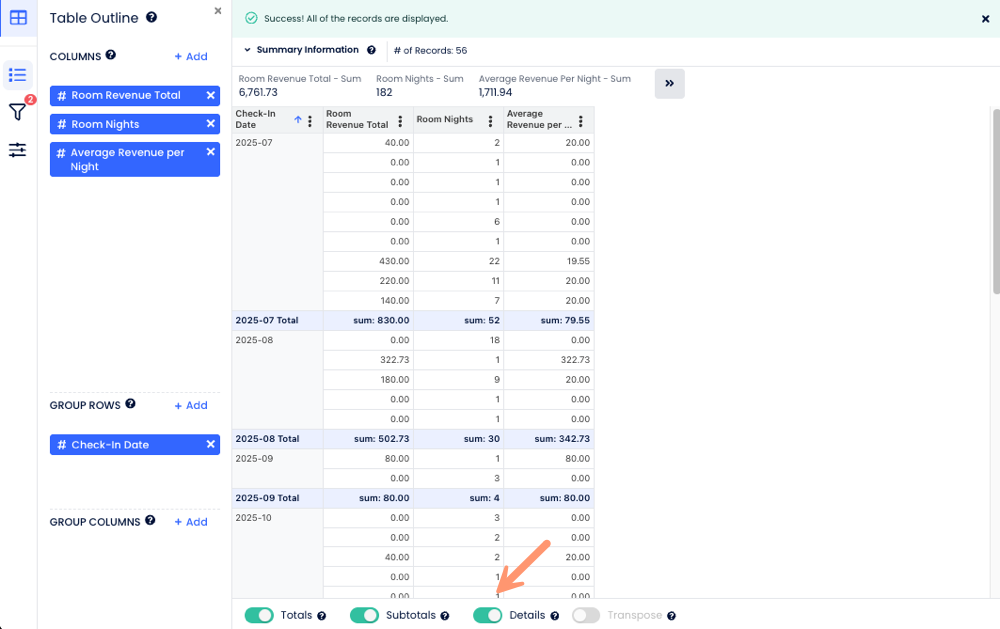Toggle the Totals switch
The width and height of the screenshot is (1000, 629).
259,615
